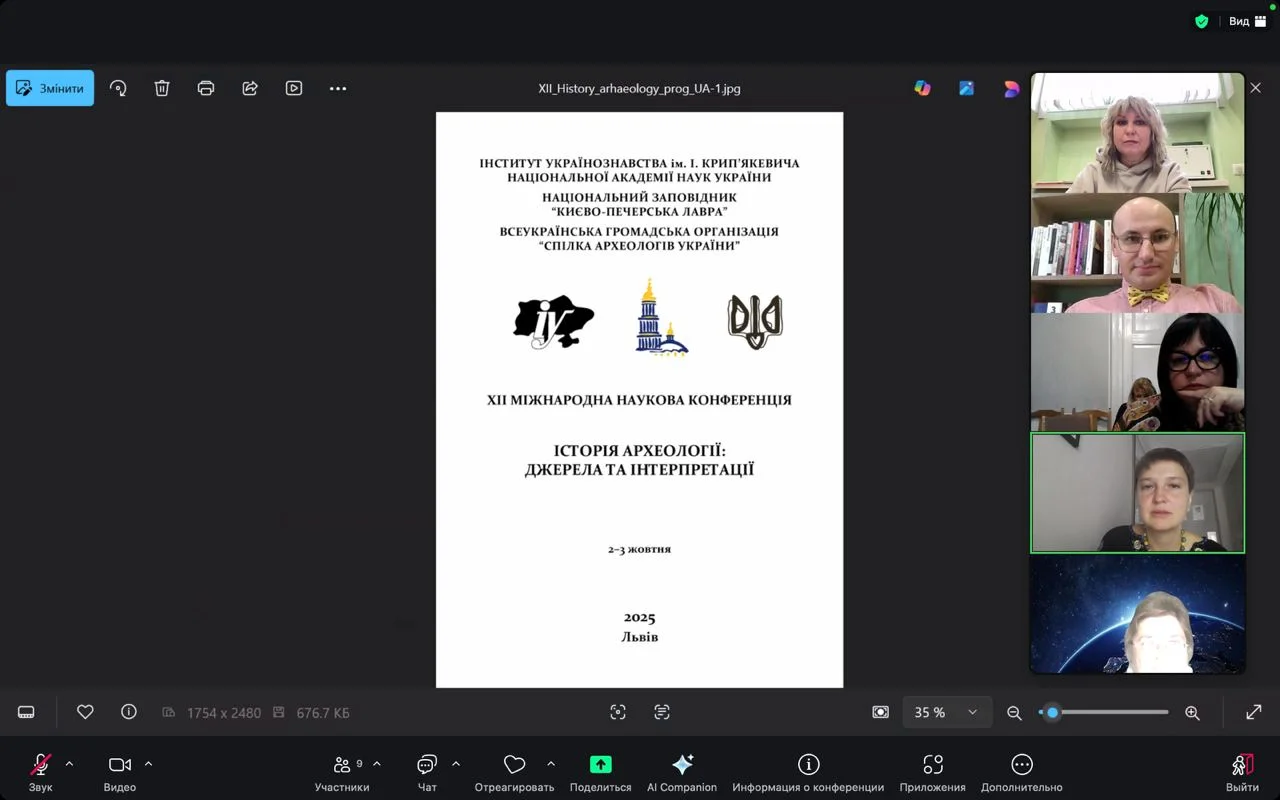The image size is (1280, 800).
Task: Start slideshow with play icon
Action: point(294,88)
